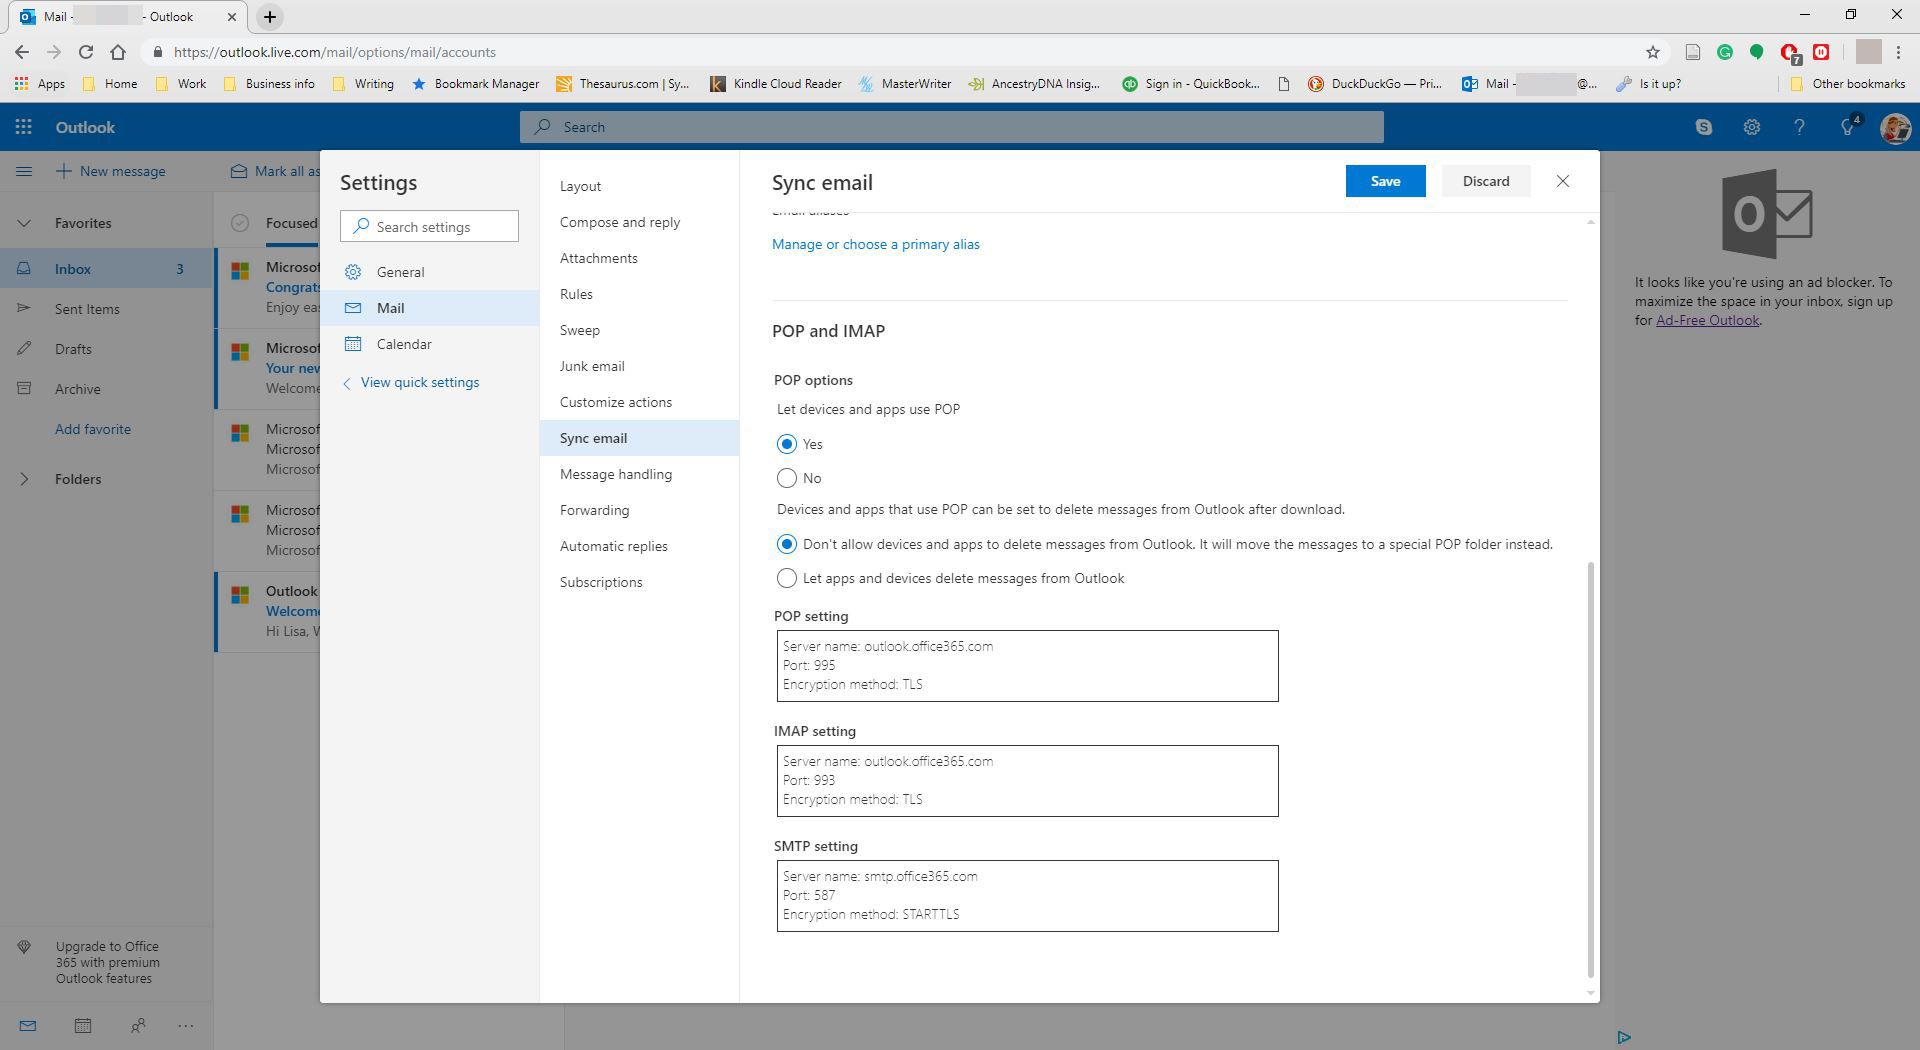Open the Bookmark Manager bookmark

tap(476, 84)
